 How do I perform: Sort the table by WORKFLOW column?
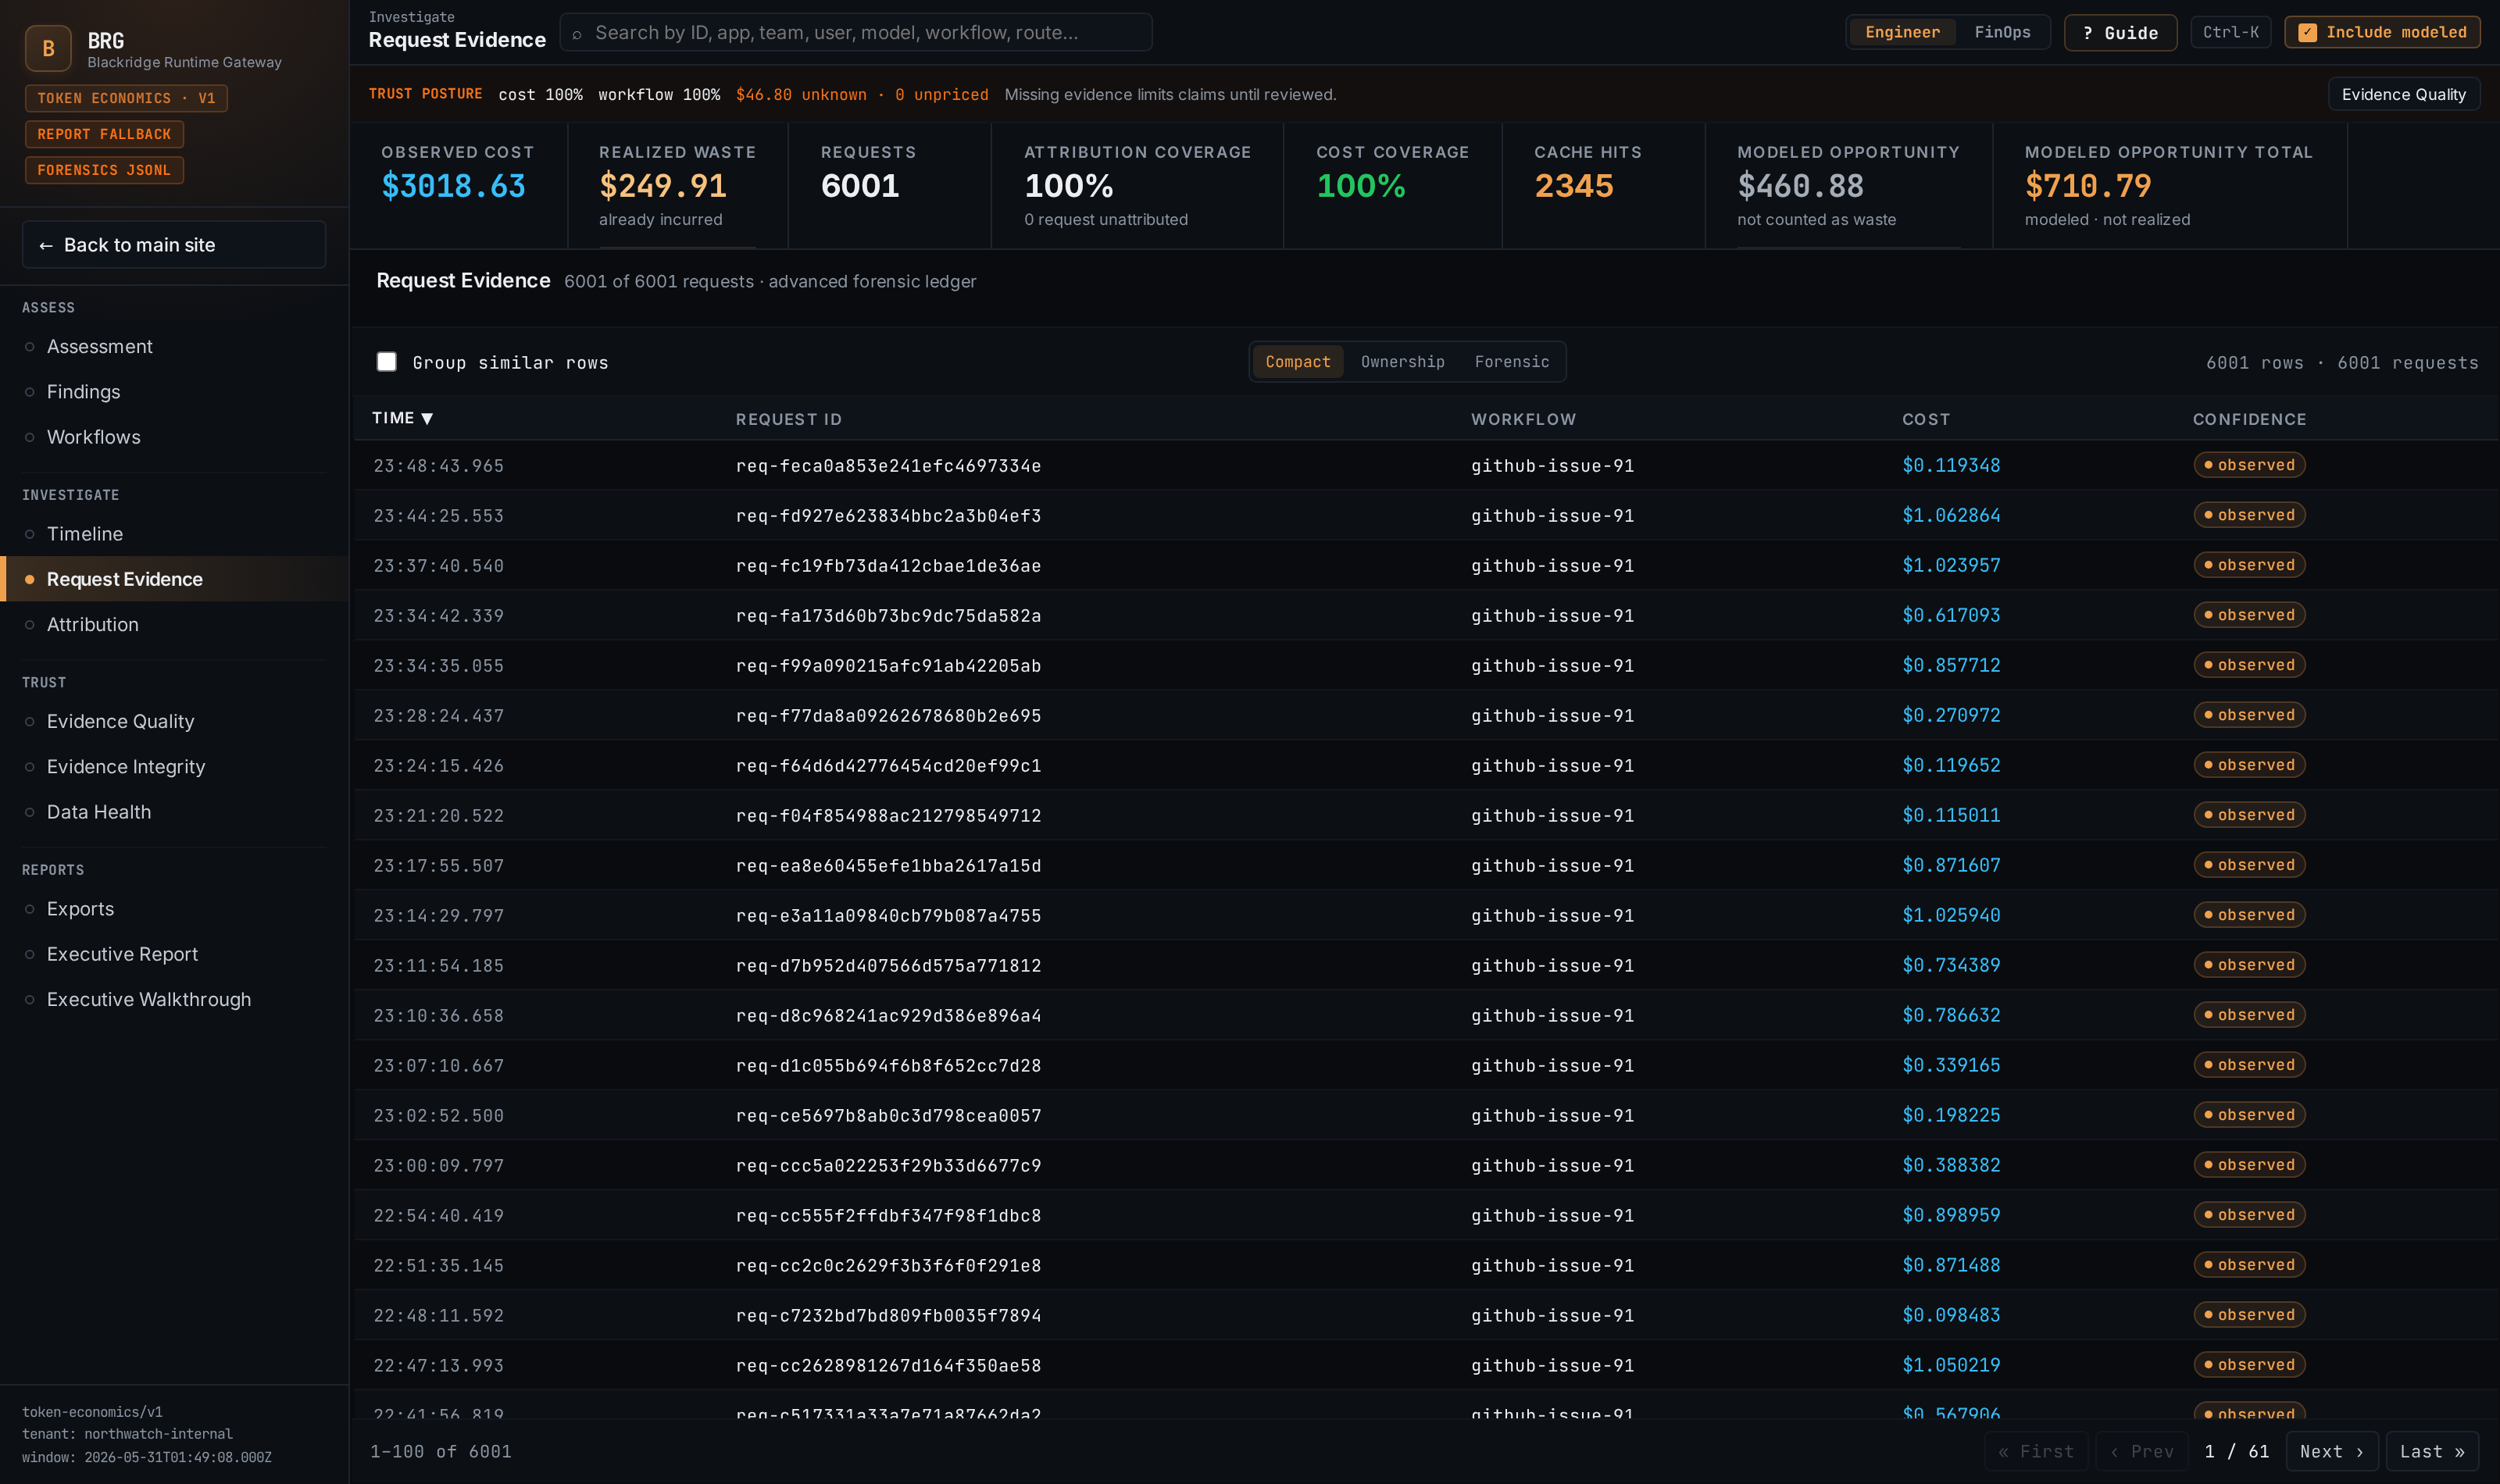point(1523,419)
